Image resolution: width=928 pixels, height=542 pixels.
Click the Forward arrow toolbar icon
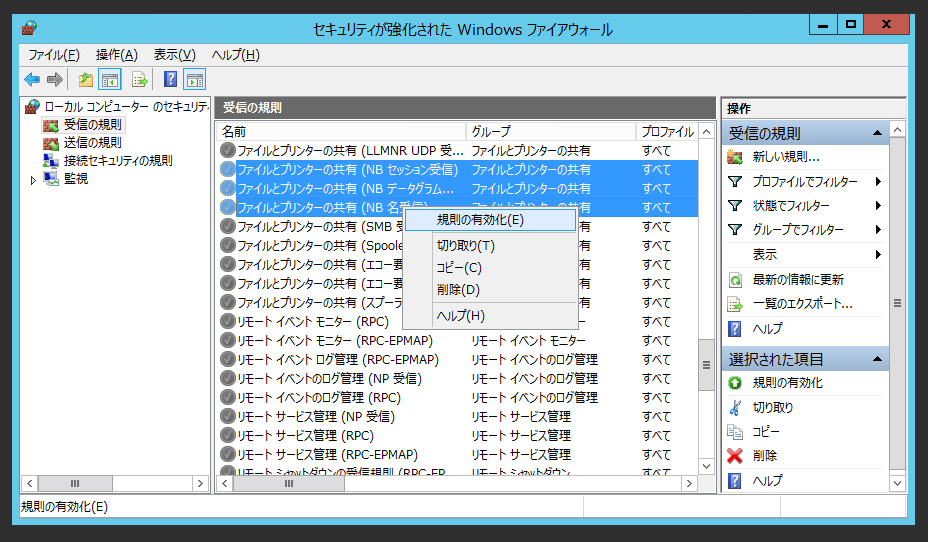pyautogui.click(x=54, y=79)
